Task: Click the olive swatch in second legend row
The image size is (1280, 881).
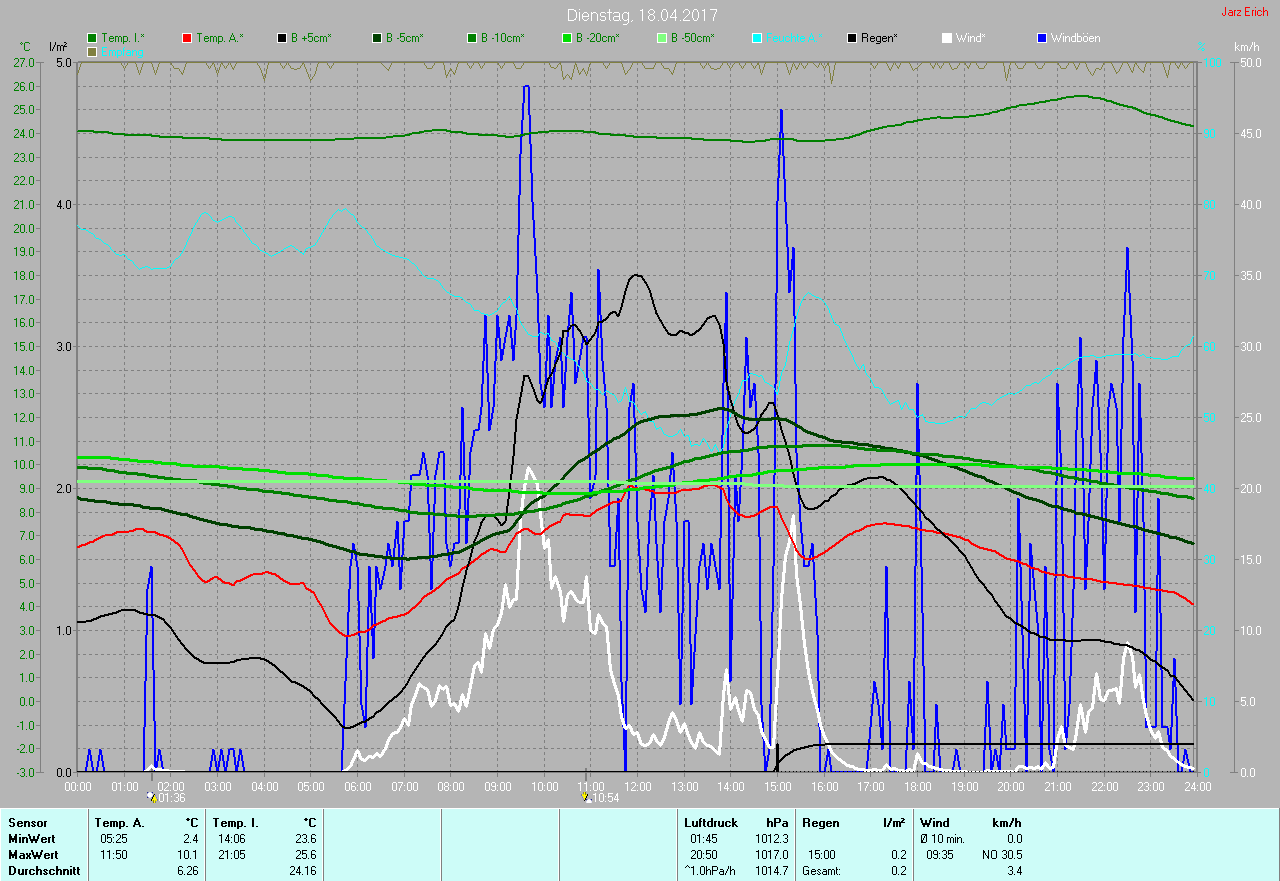Action: (93, 51)
